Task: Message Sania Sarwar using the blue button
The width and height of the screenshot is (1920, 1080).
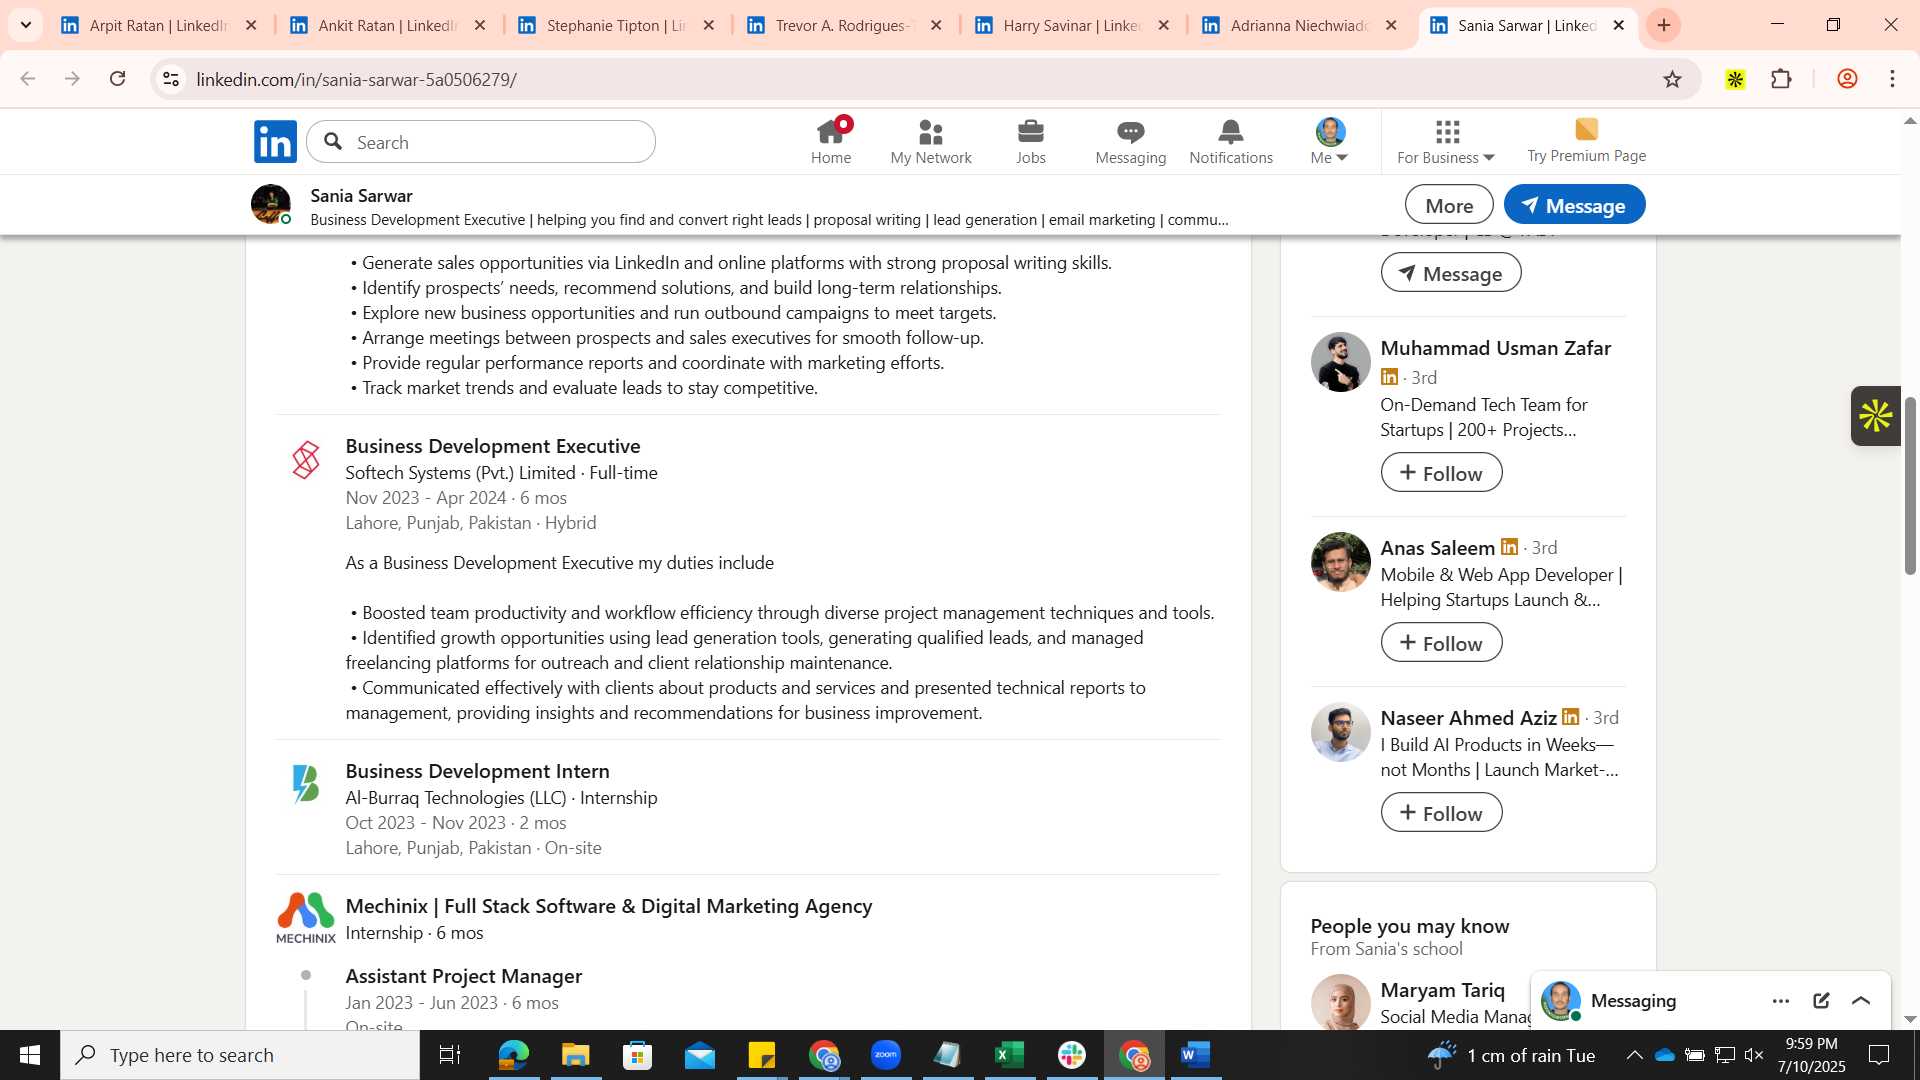Action: point(1574,205)
